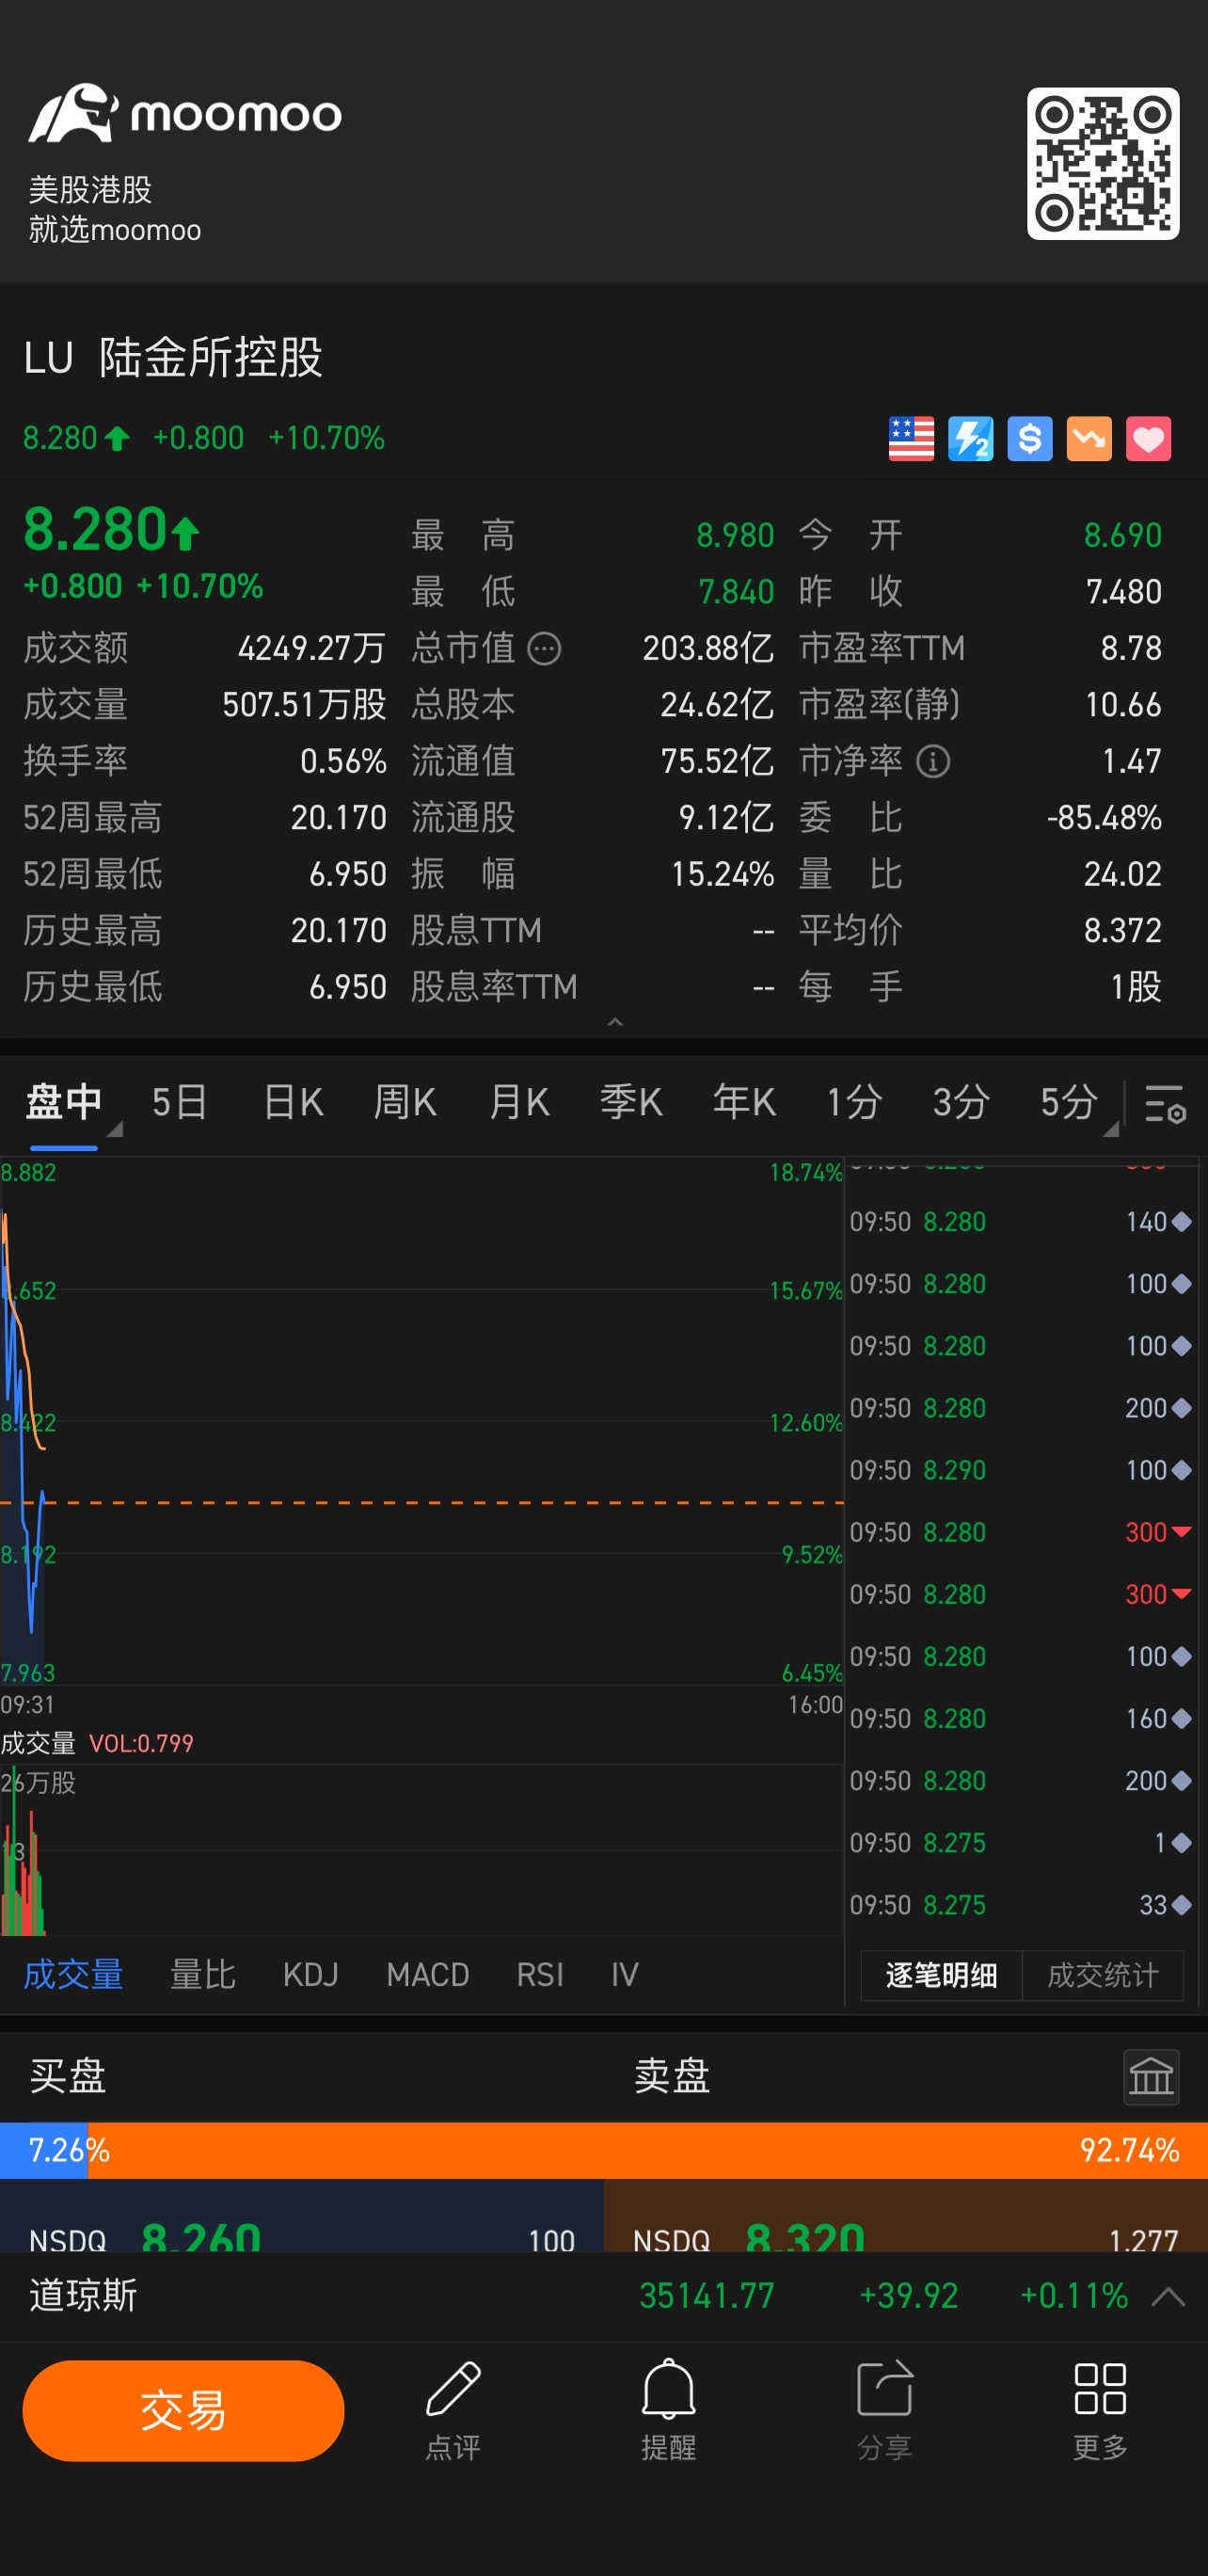Image resolution: width=1208 pixels, height=2576 pixels.
Task: Tap the exchange bank icon beside 卖盘
Action: tap(1151, 2077)
